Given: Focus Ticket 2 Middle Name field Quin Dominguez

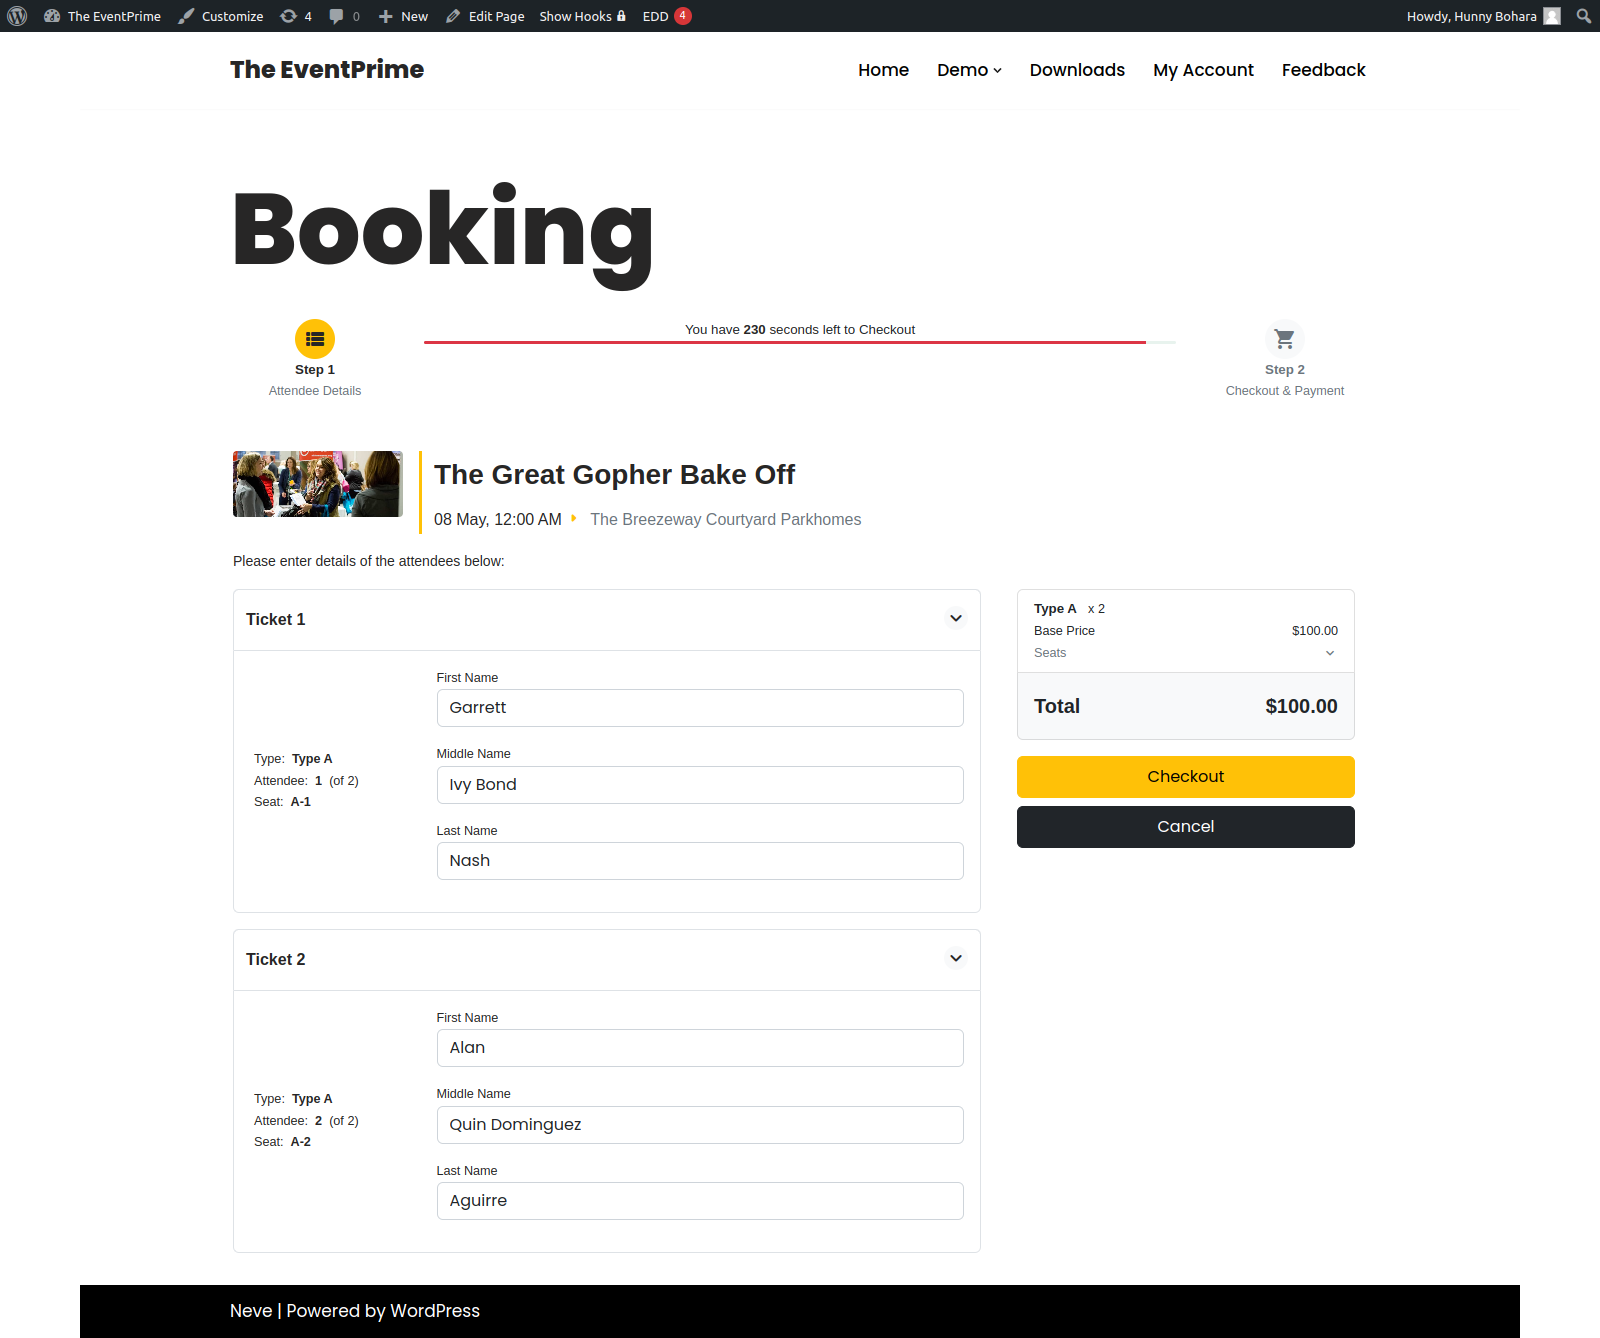Looking at the screenshot, I should click(x=700, y=1125).
